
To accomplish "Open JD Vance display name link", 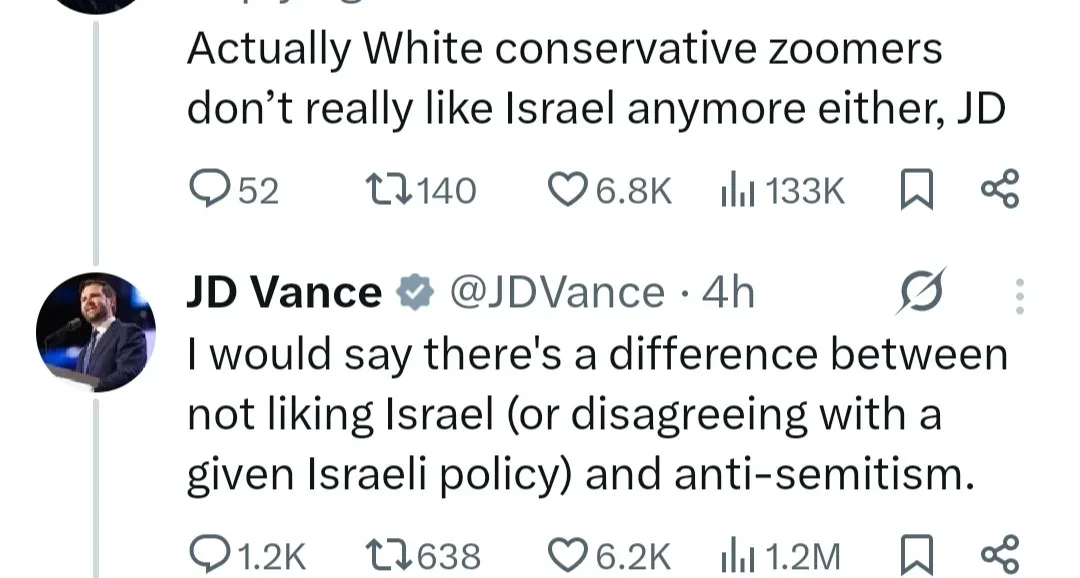I will click(284, 293).
